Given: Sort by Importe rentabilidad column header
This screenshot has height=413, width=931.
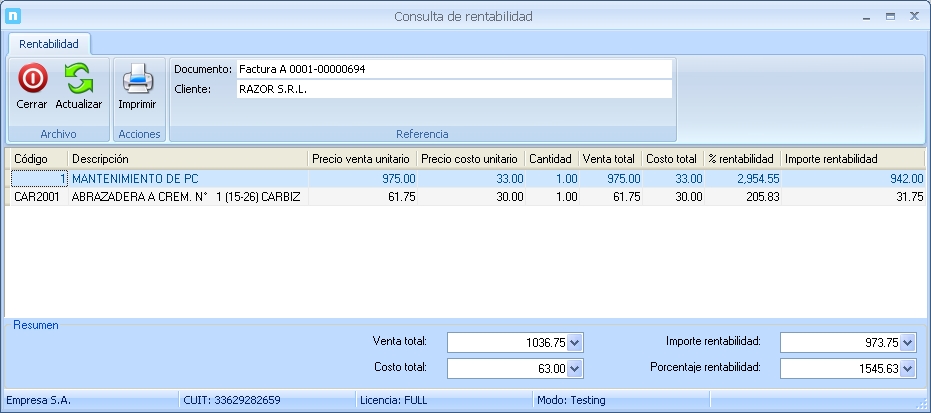Looking at the screenshot, I should click(x=853, y=159).
